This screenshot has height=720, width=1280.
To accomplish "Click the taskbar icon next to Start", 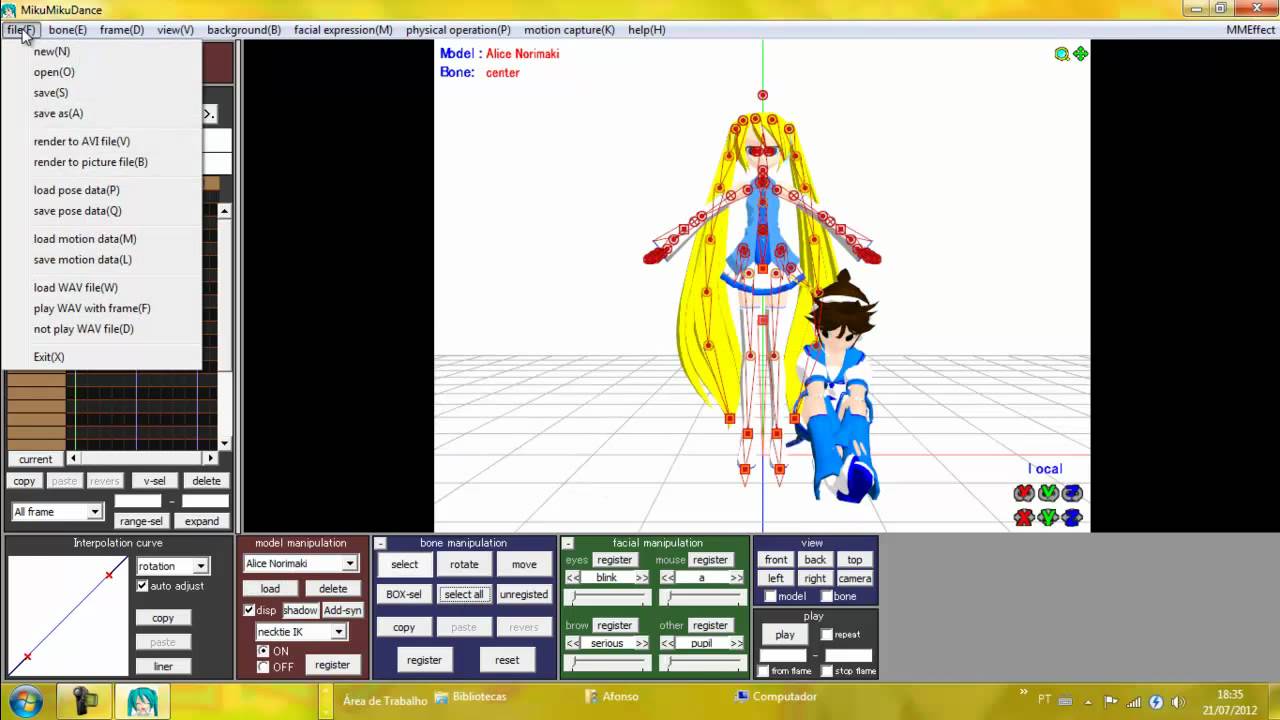I will (x=84, y=701).
